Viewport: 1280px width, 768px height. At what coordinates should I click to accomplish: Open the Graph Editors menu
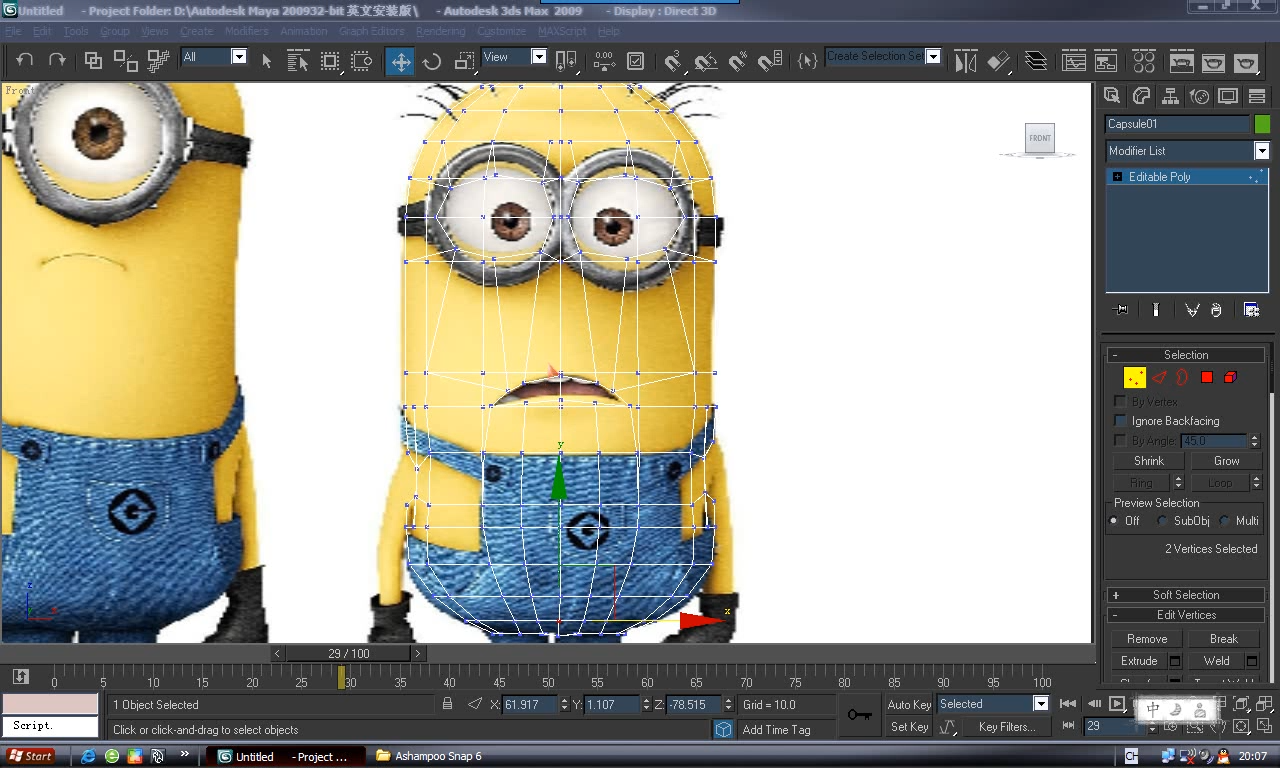point(371,31)
